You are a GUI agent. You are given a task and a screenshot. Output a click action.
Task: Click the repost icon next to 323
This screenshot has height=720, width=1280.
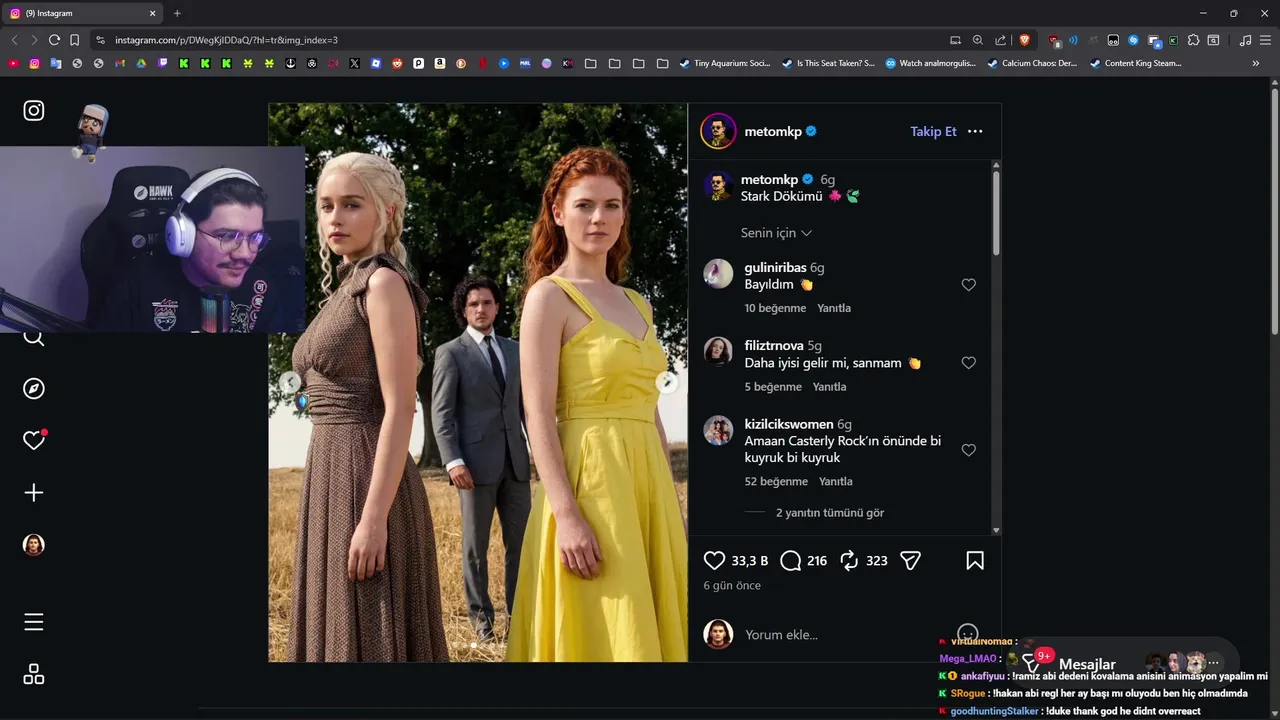pos(849,561)
